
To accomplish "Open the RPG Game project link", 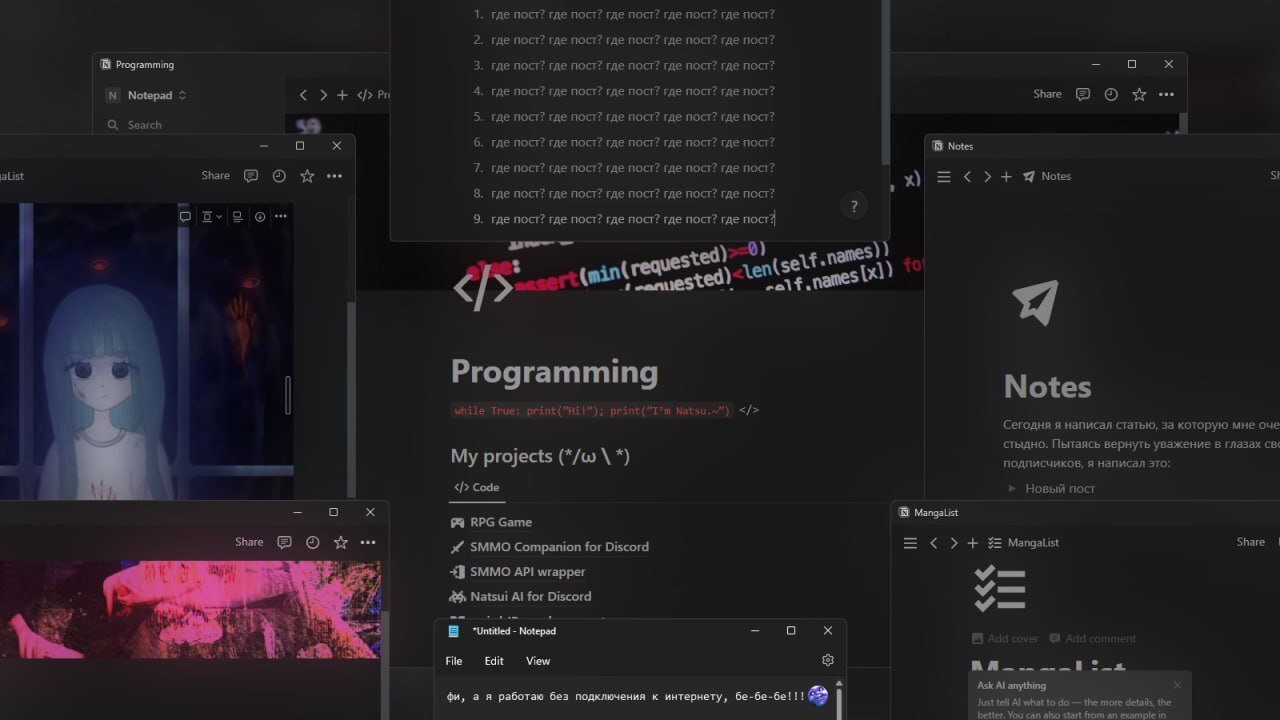I will click(500, 522).
